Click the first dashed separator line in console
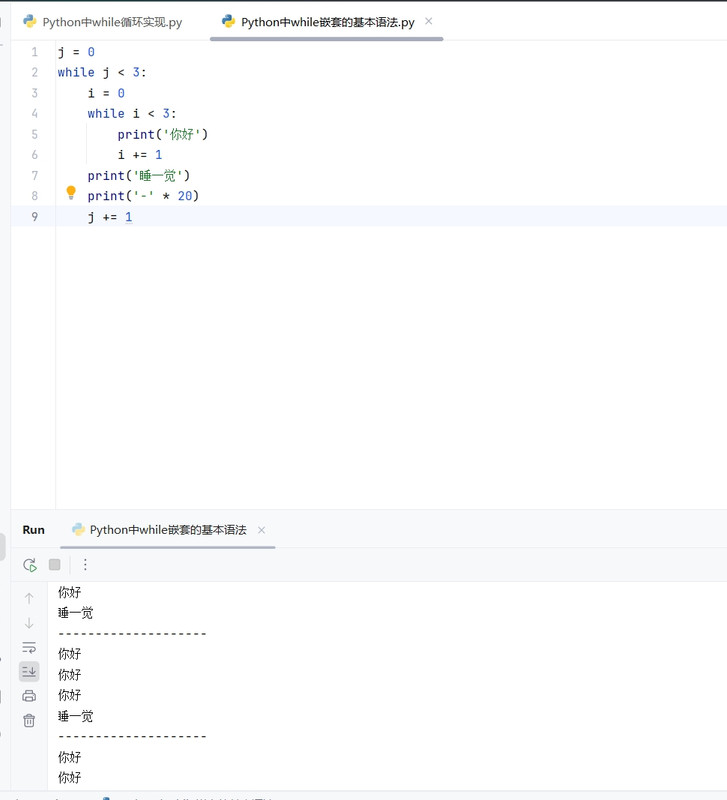The width and height of the screenshot is (727, 800). tap(132, 634)
